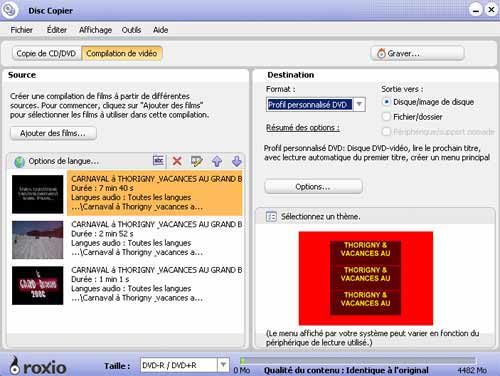Click the disc capacity progress bar

pyautogui.click(x=358, y=360)
